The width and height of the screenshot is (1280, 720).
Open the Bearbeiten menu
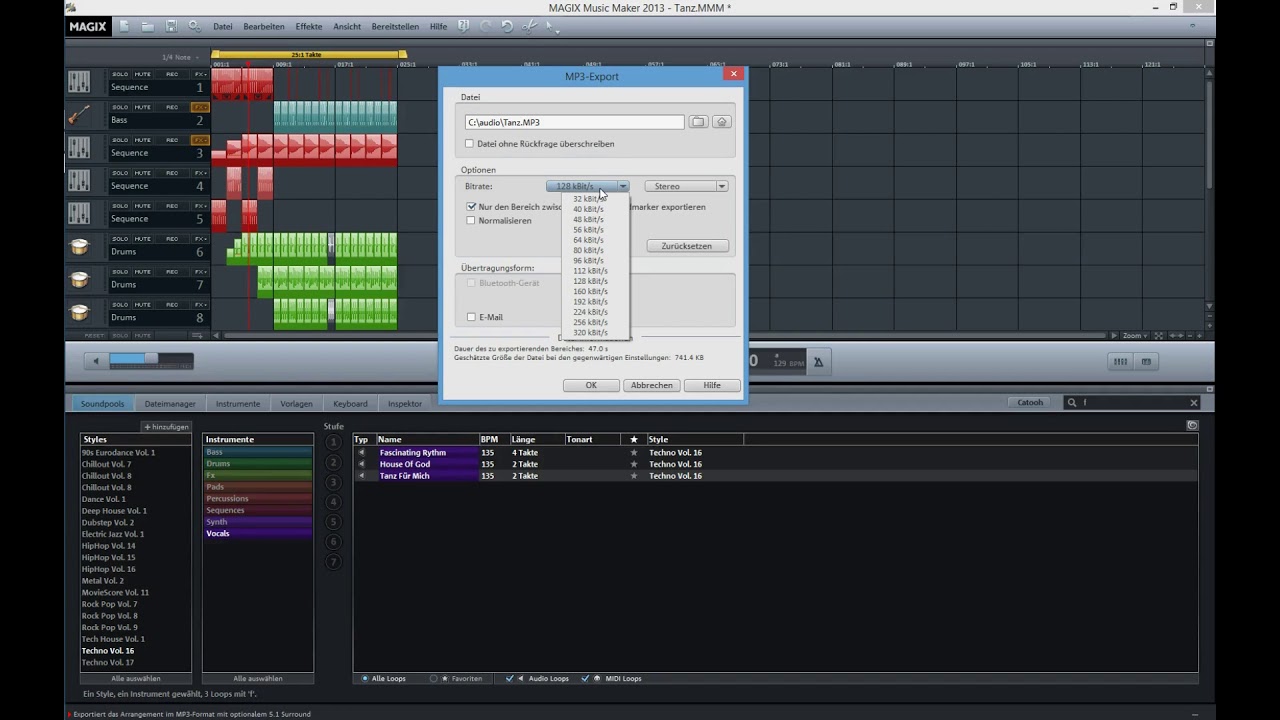pos(264,27)
